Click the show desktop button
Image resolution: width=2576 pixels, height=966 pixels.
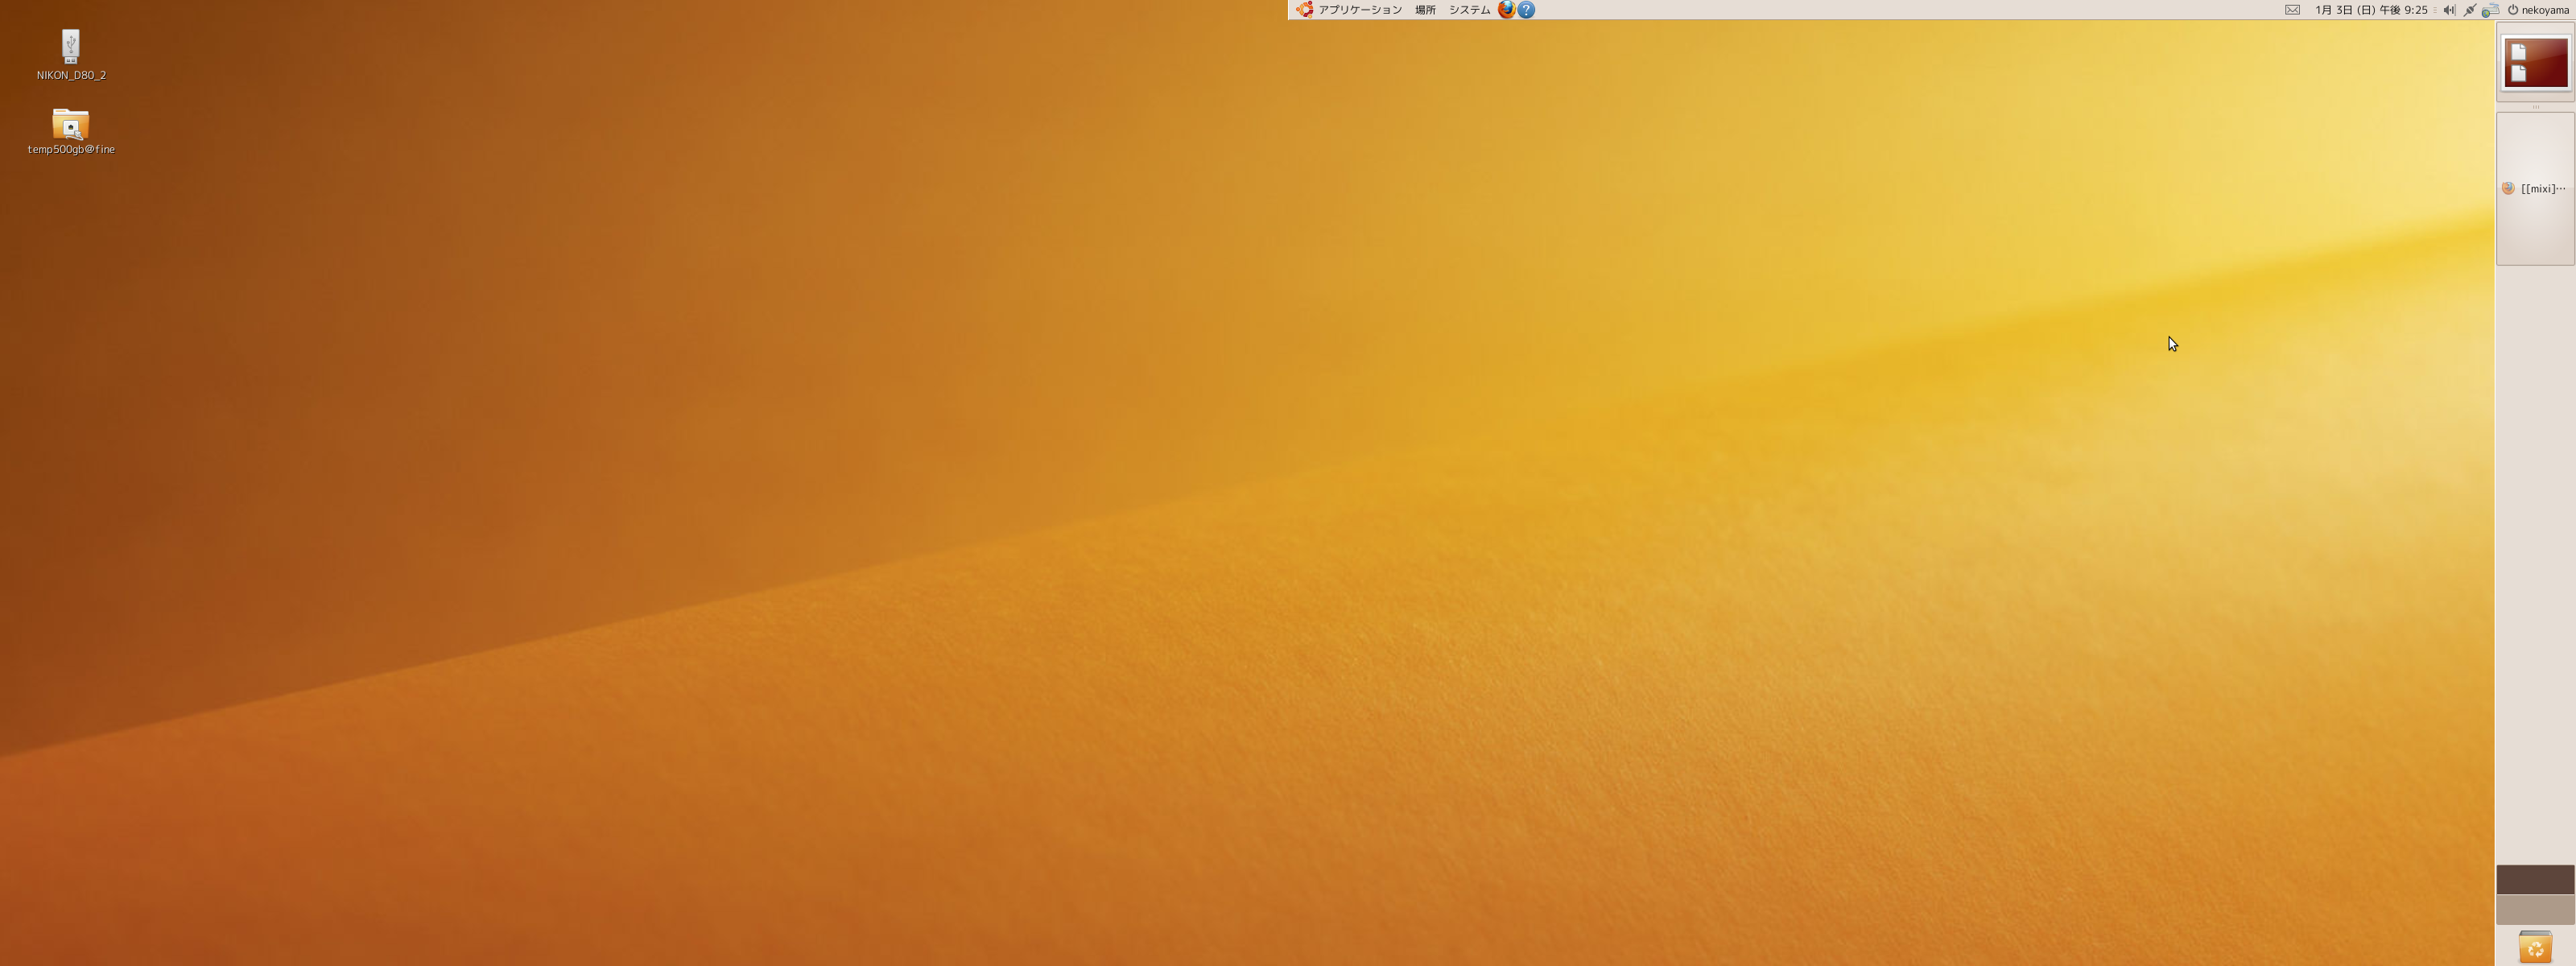(x=2535, y=62)
